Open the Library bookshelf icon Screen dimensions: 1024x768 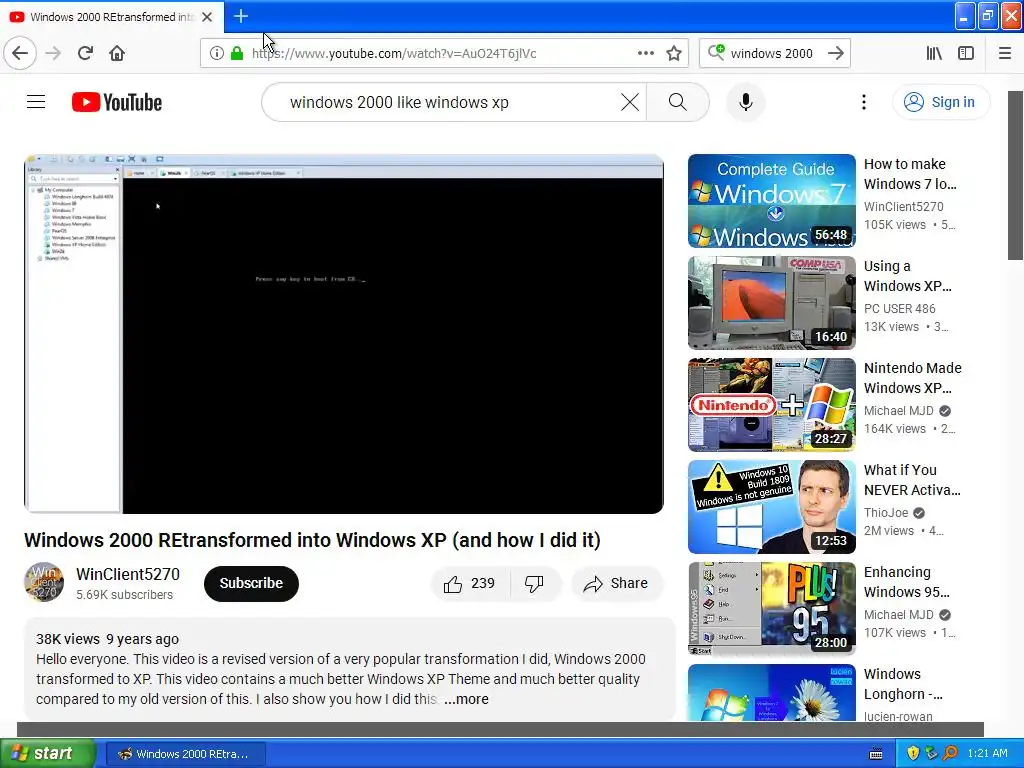(934, 53)
